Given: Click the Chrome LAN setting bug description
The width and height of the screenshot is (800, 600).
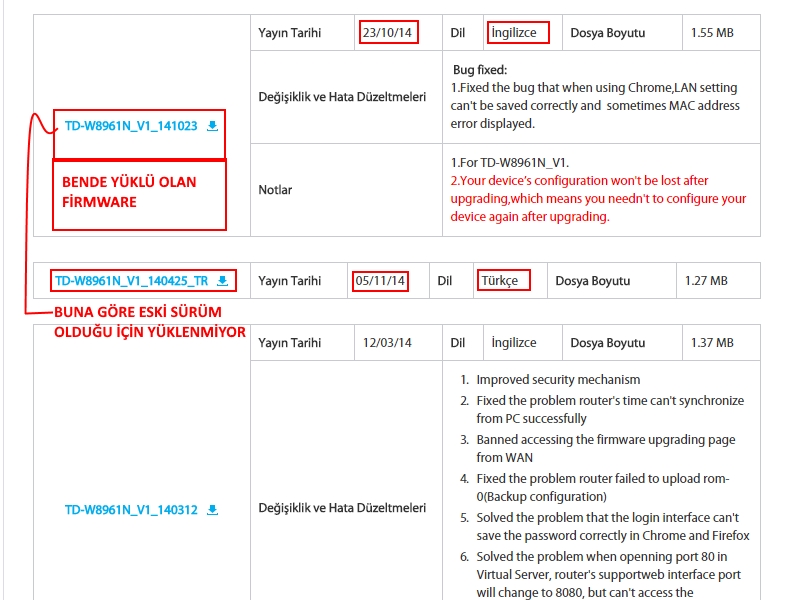Looking at the screenshot, I should (x=595, y=106).
